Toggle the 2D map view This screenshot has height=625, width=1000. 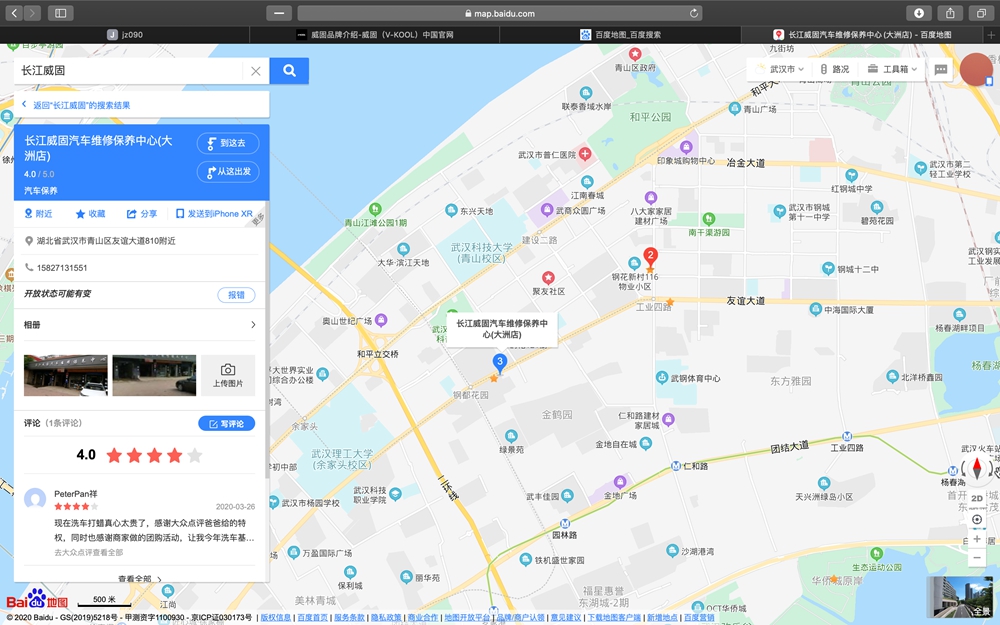pos(977,498)
